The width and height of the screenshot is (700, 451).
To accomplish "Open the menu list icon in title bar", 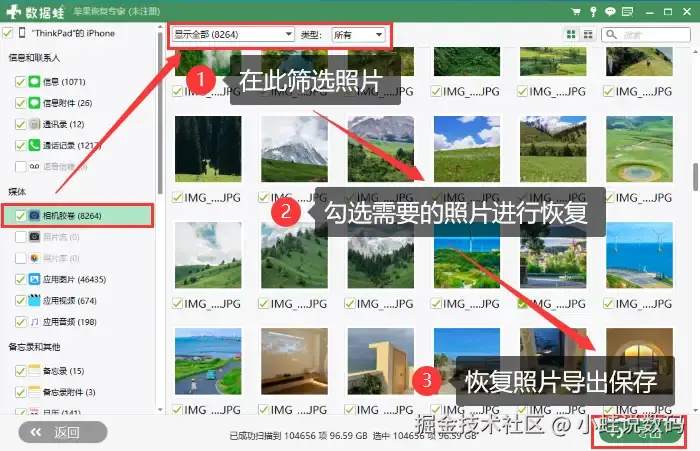I will 628,12.
